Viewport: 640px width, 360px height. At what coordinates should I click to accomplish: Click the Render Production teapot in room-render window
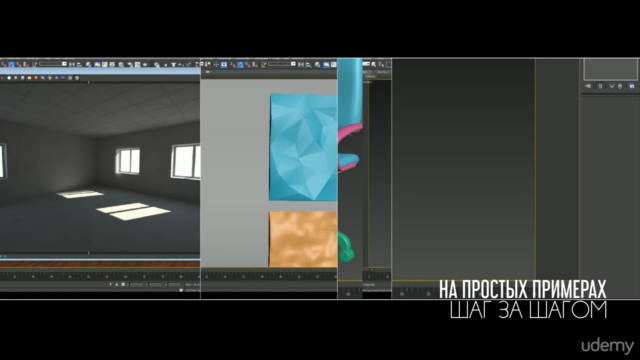144,64
